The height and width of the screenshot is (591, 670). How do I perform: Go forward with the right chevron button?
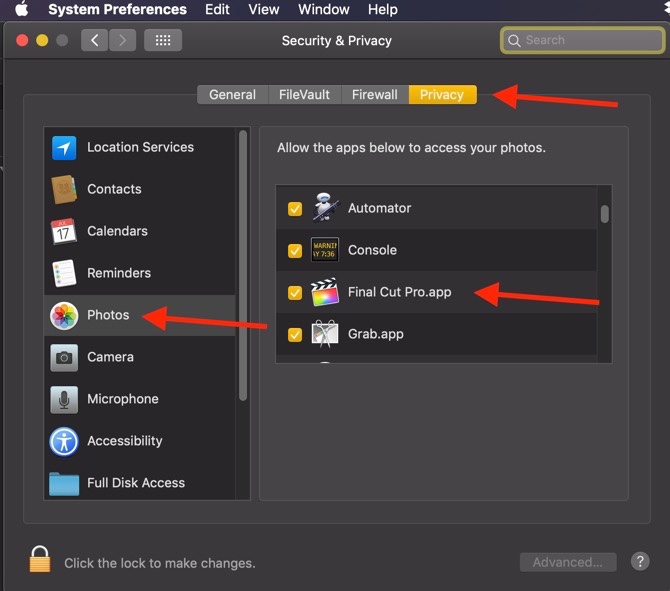pos(123,40)
